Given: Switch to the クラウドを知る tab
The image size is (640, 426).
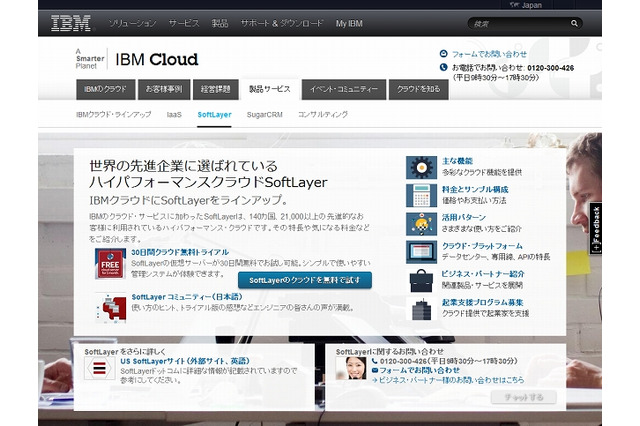Looking at the screenshot, I should click(418, 89).
